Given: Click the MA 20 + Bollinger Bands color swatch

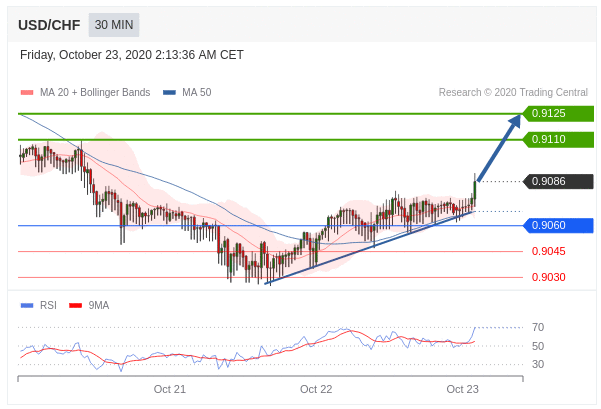Looking at the screenshot, I should [x=27, y=92].
